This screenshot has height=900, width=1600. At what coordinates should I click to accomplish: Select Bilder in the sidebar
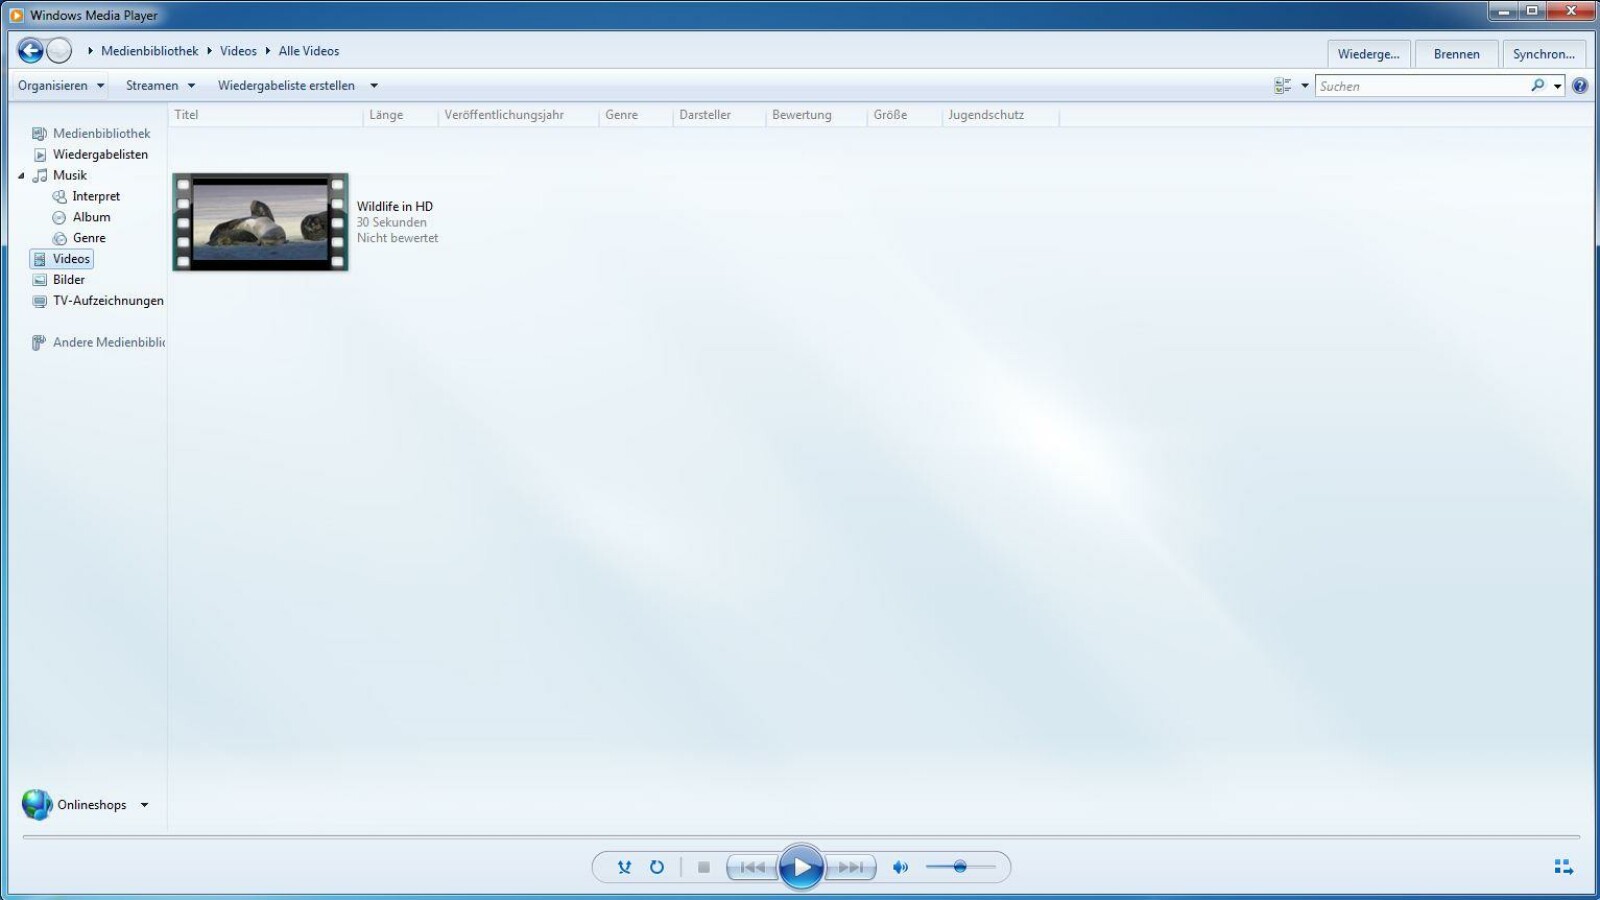(68, 279)
